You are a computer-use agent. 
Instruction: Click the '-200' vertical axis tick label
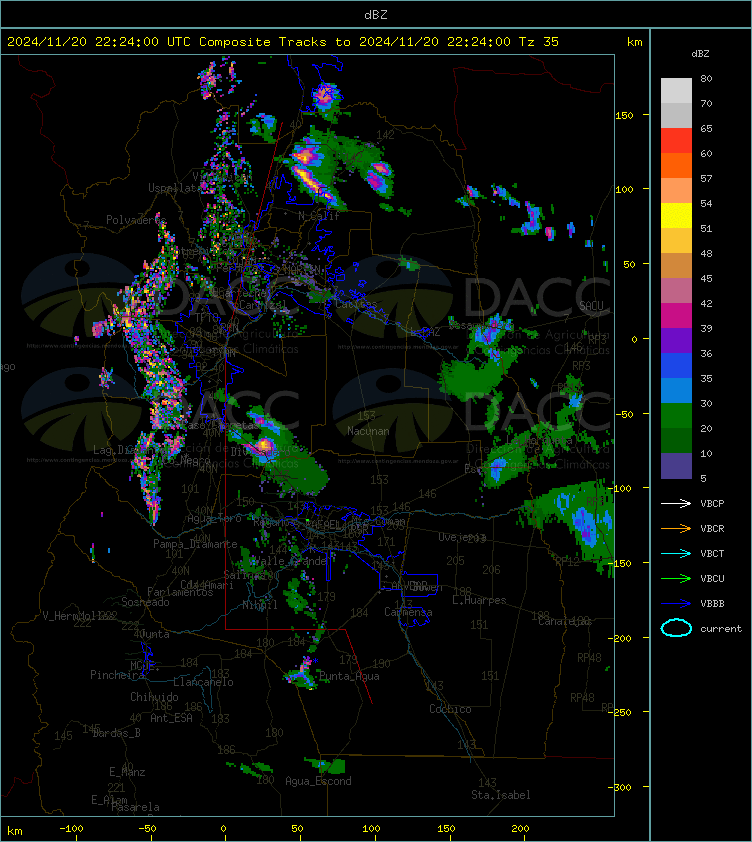620,638
